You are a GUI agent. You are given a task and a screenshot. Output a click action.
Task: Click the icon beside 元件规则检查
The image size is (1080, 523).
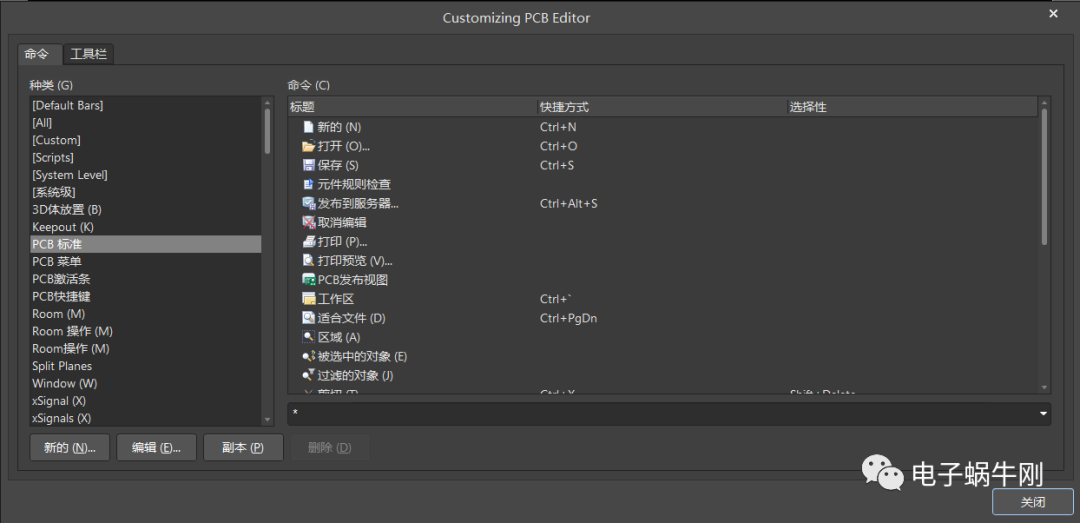coord(309,185)
